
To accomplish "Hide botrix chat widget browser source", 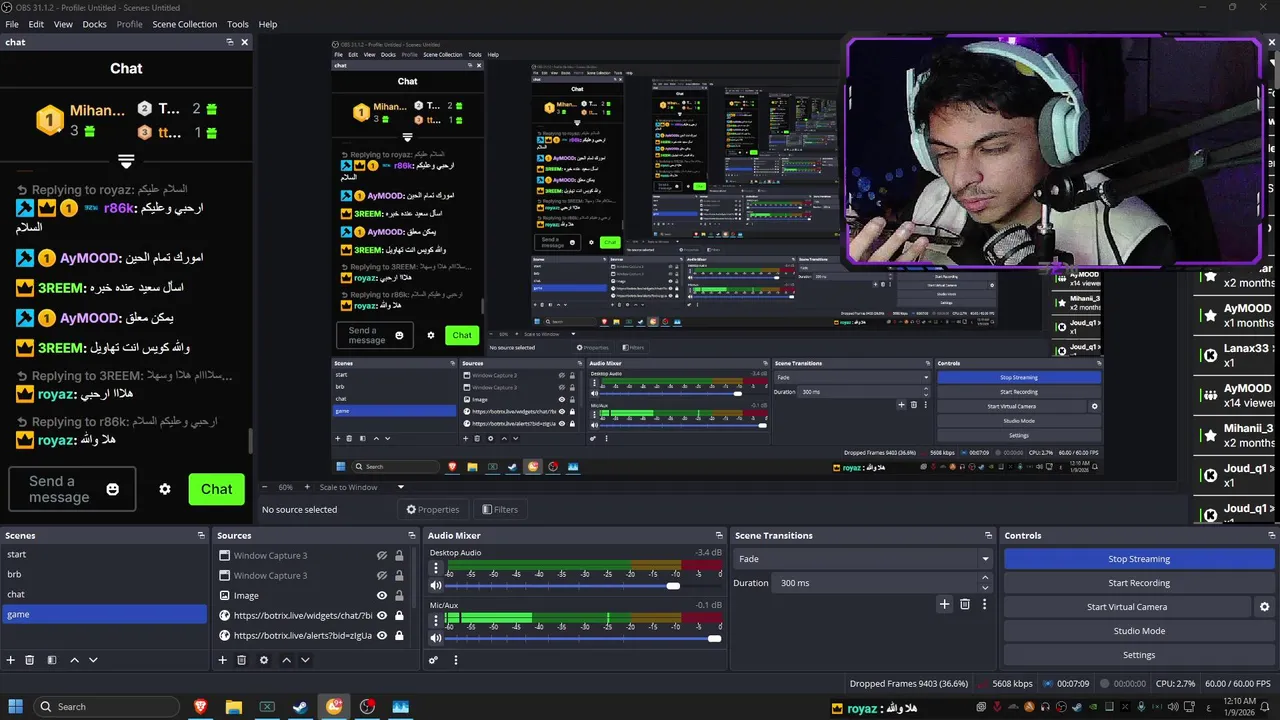I will click(382, 615).
